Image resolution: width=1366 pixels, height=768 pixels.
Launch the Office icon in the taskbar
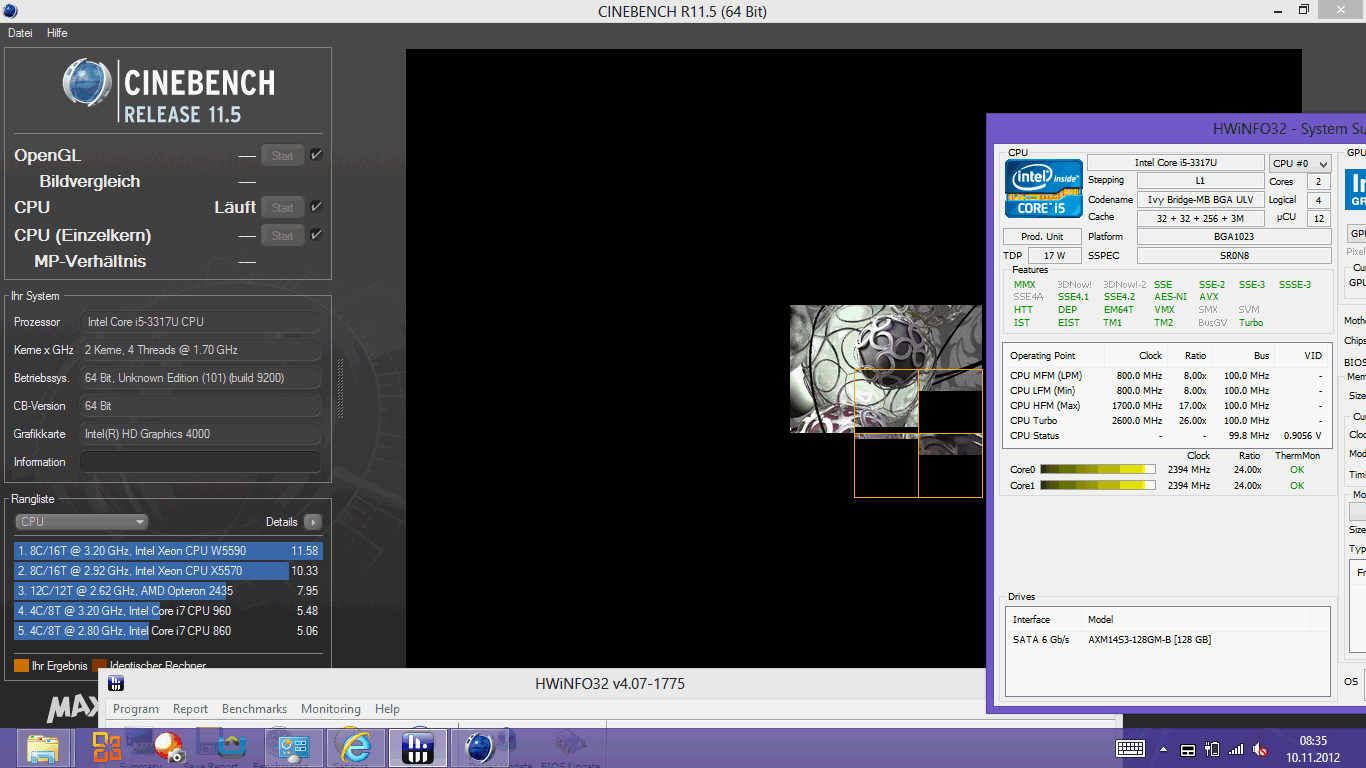[106, 748]
